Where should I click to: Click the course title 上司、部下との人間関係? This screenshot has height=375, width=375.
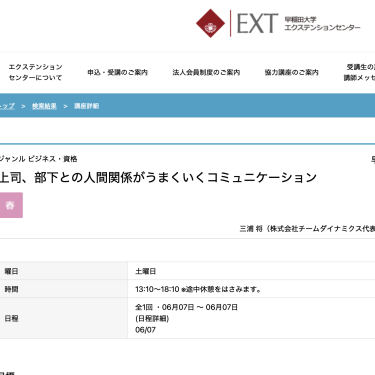click(158, 177)
